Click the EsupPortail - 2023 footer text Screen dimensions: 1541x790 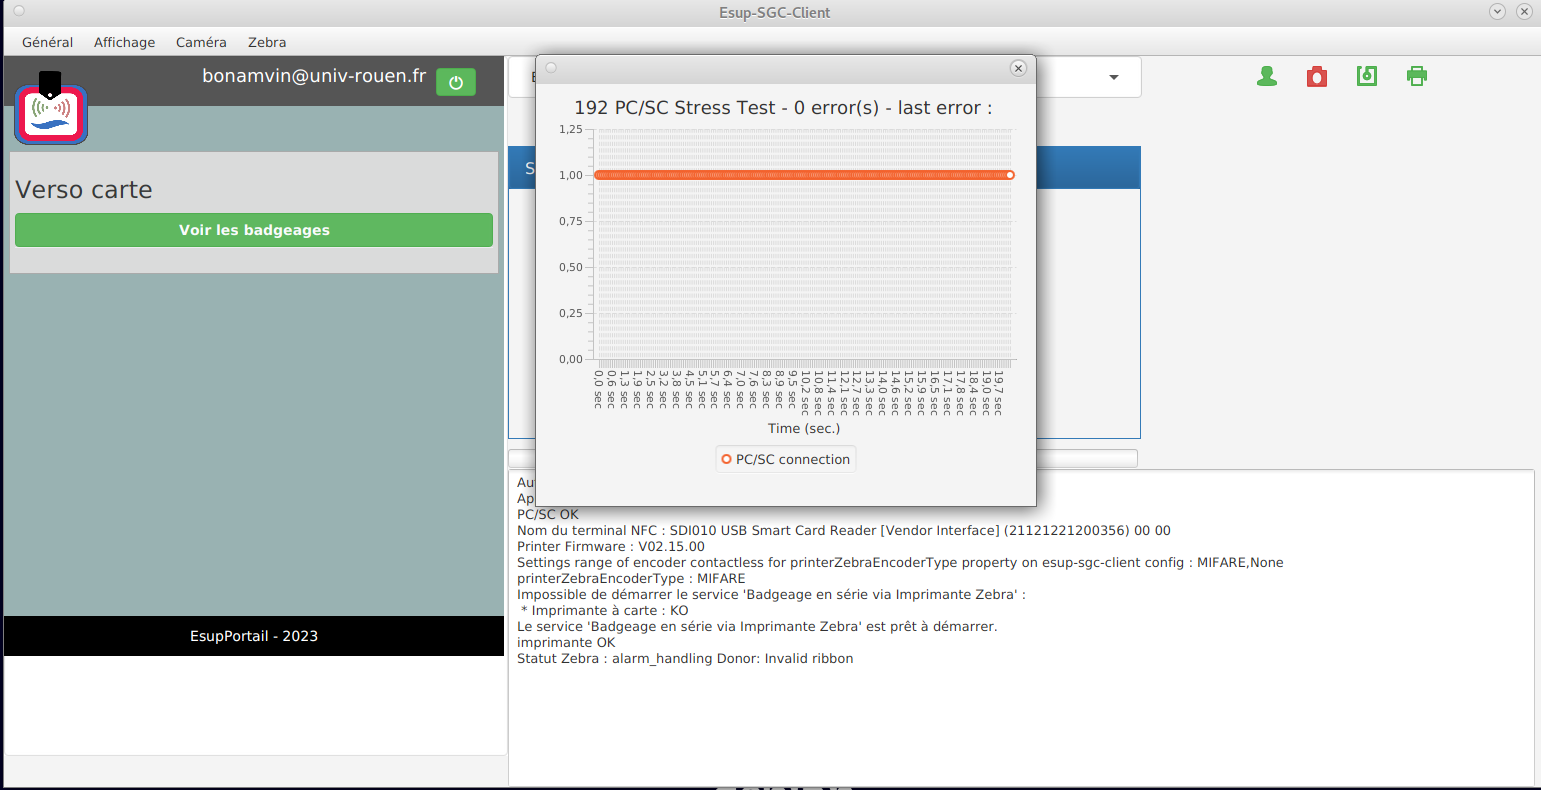click(254, 636)
